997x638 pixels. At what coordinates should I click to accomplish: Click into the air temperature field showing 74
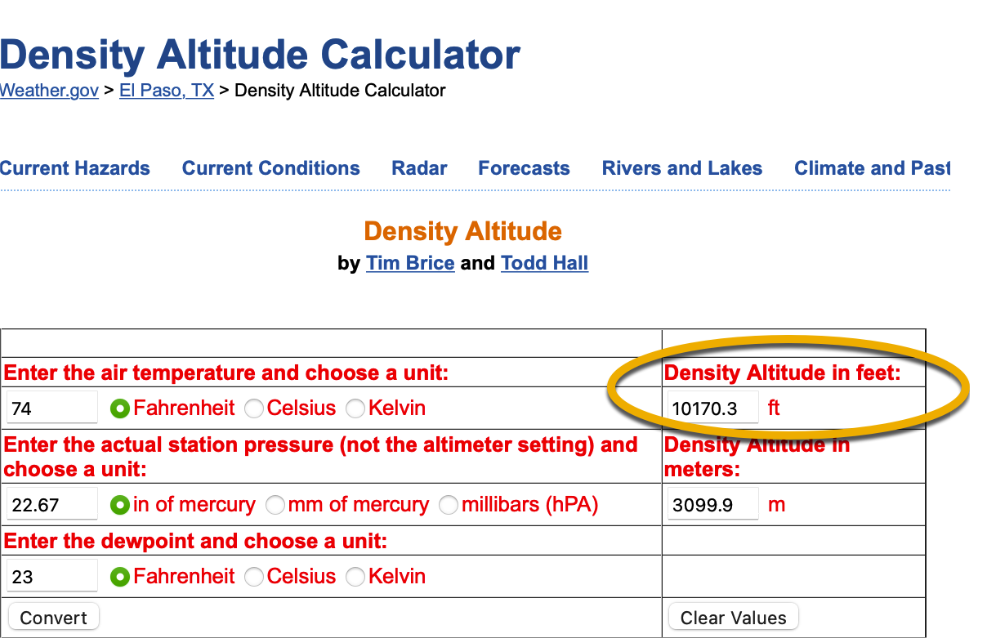[52, 408]
